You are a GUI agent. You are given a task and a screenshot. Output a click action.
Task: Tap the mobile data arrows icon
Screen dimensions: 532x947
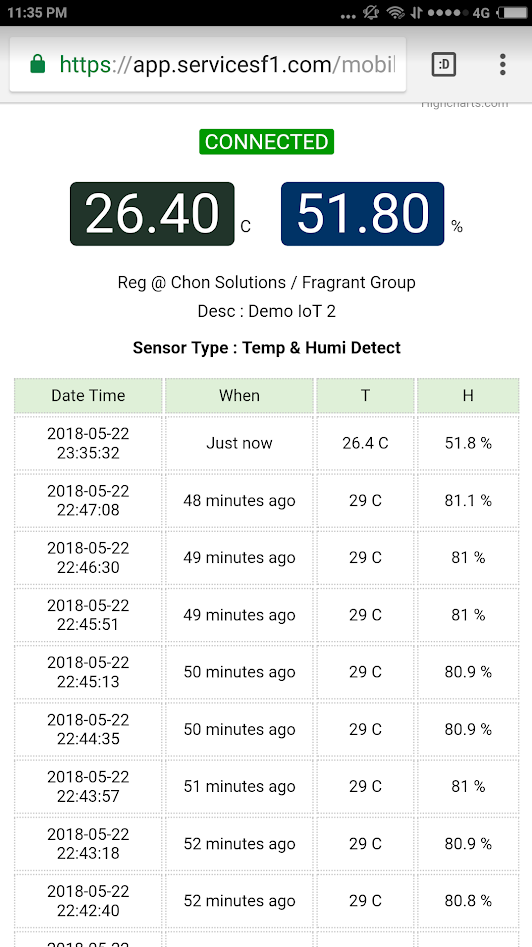pyautogui.click(x=416, y=13)
